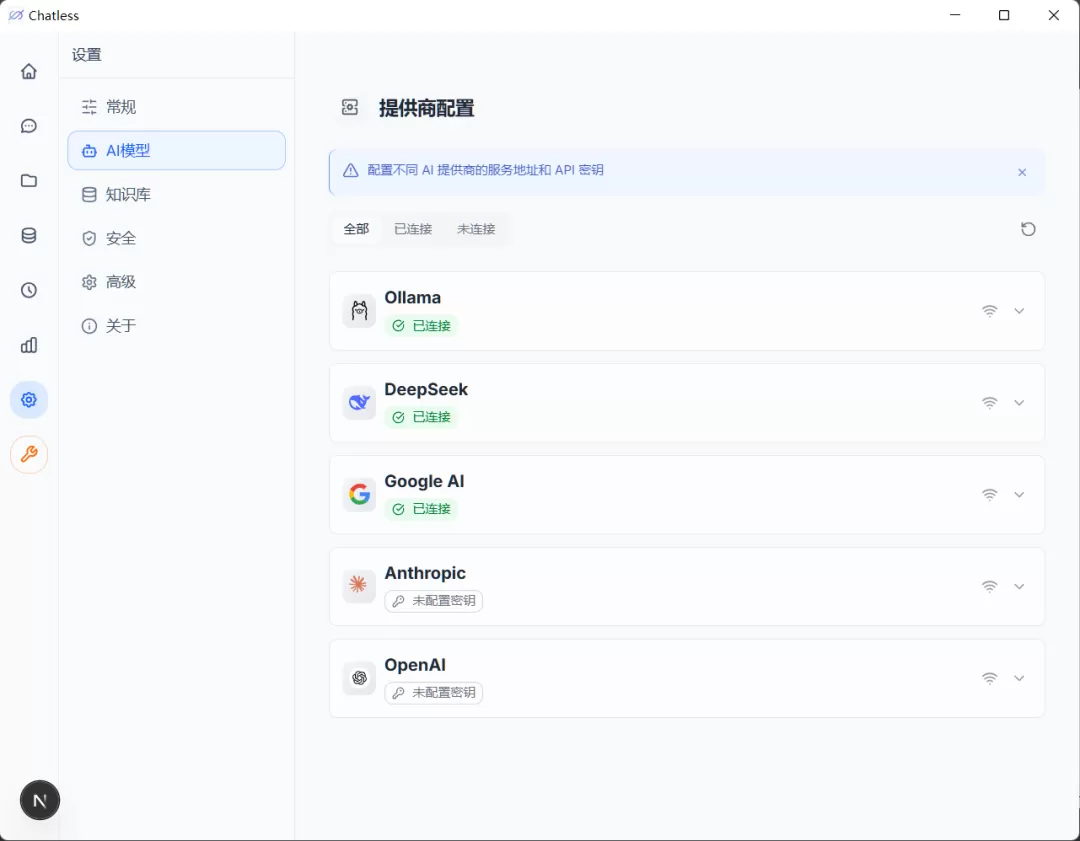Open the 知识库 settings section
1080x841 pixels.
128,195
